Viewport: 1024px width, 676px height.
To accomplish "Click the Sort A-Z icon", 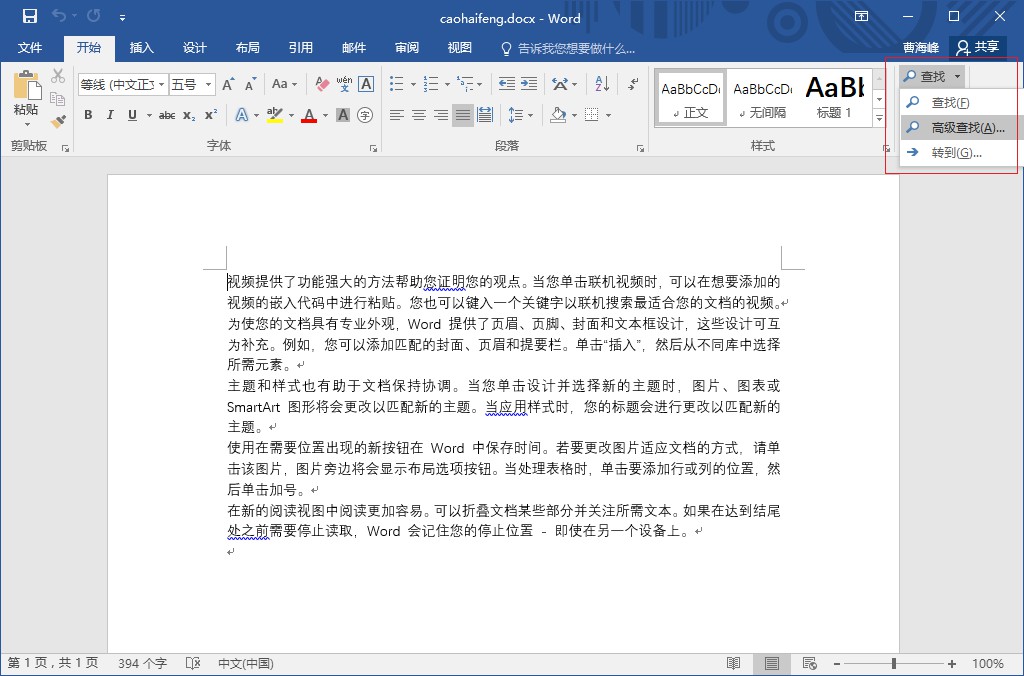I will 601,84.
